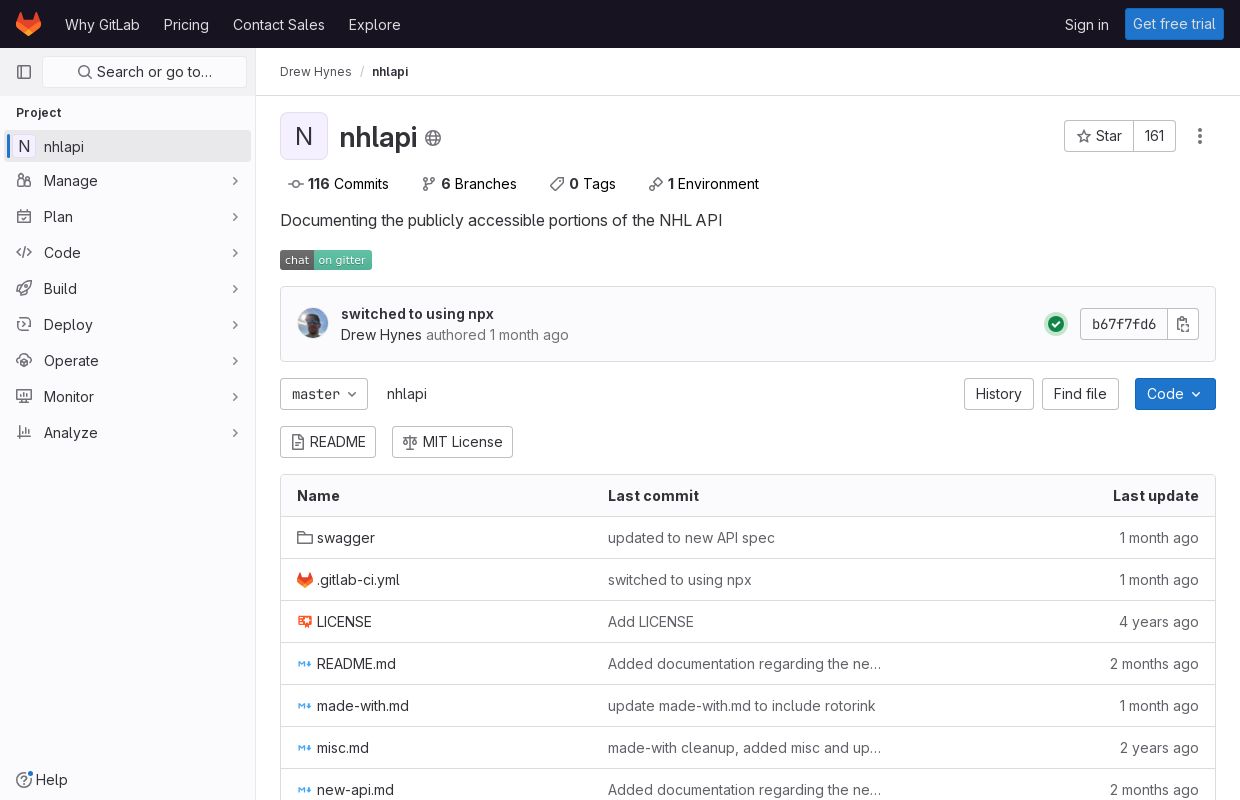Click the Search or go to field
The image size is (1240, 800).
(144, 72)
